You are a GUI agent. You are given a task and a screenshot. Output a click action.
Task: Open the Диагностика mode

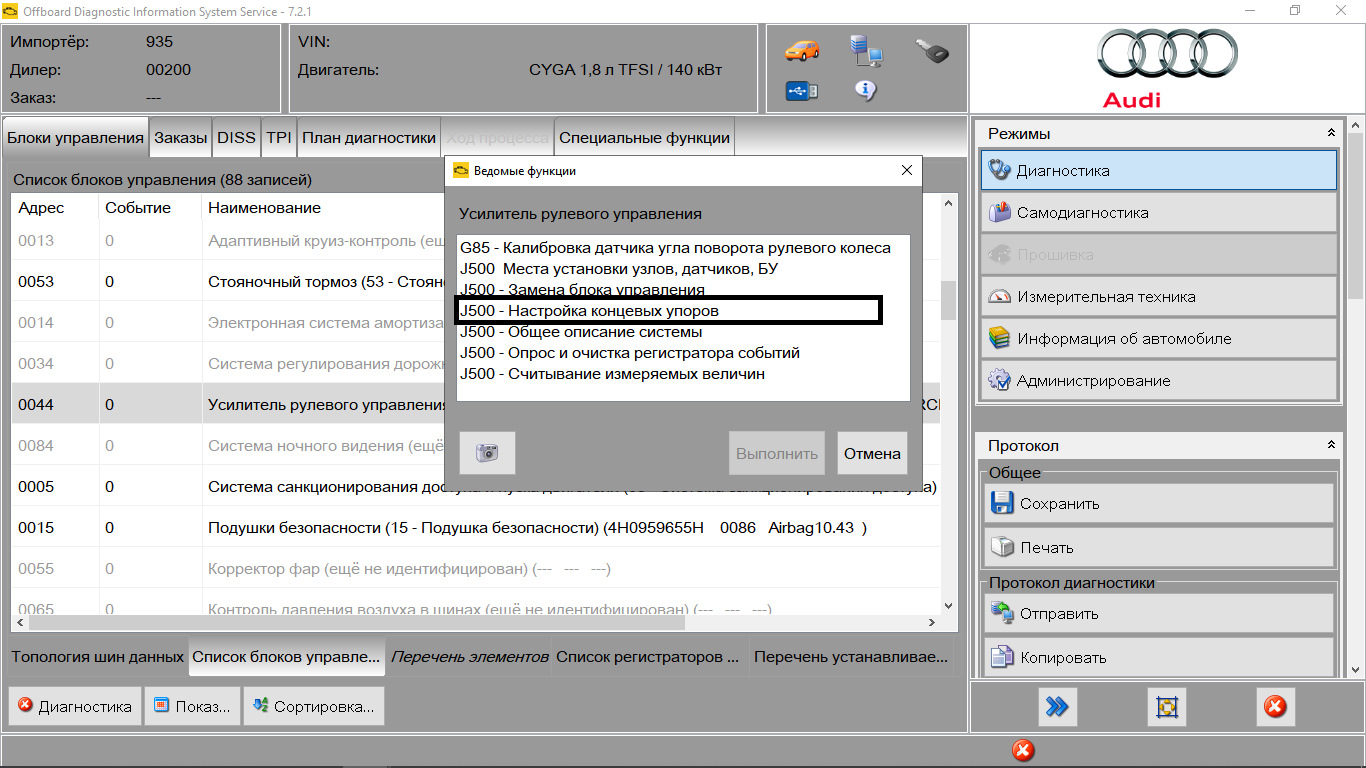(1159, 170)
